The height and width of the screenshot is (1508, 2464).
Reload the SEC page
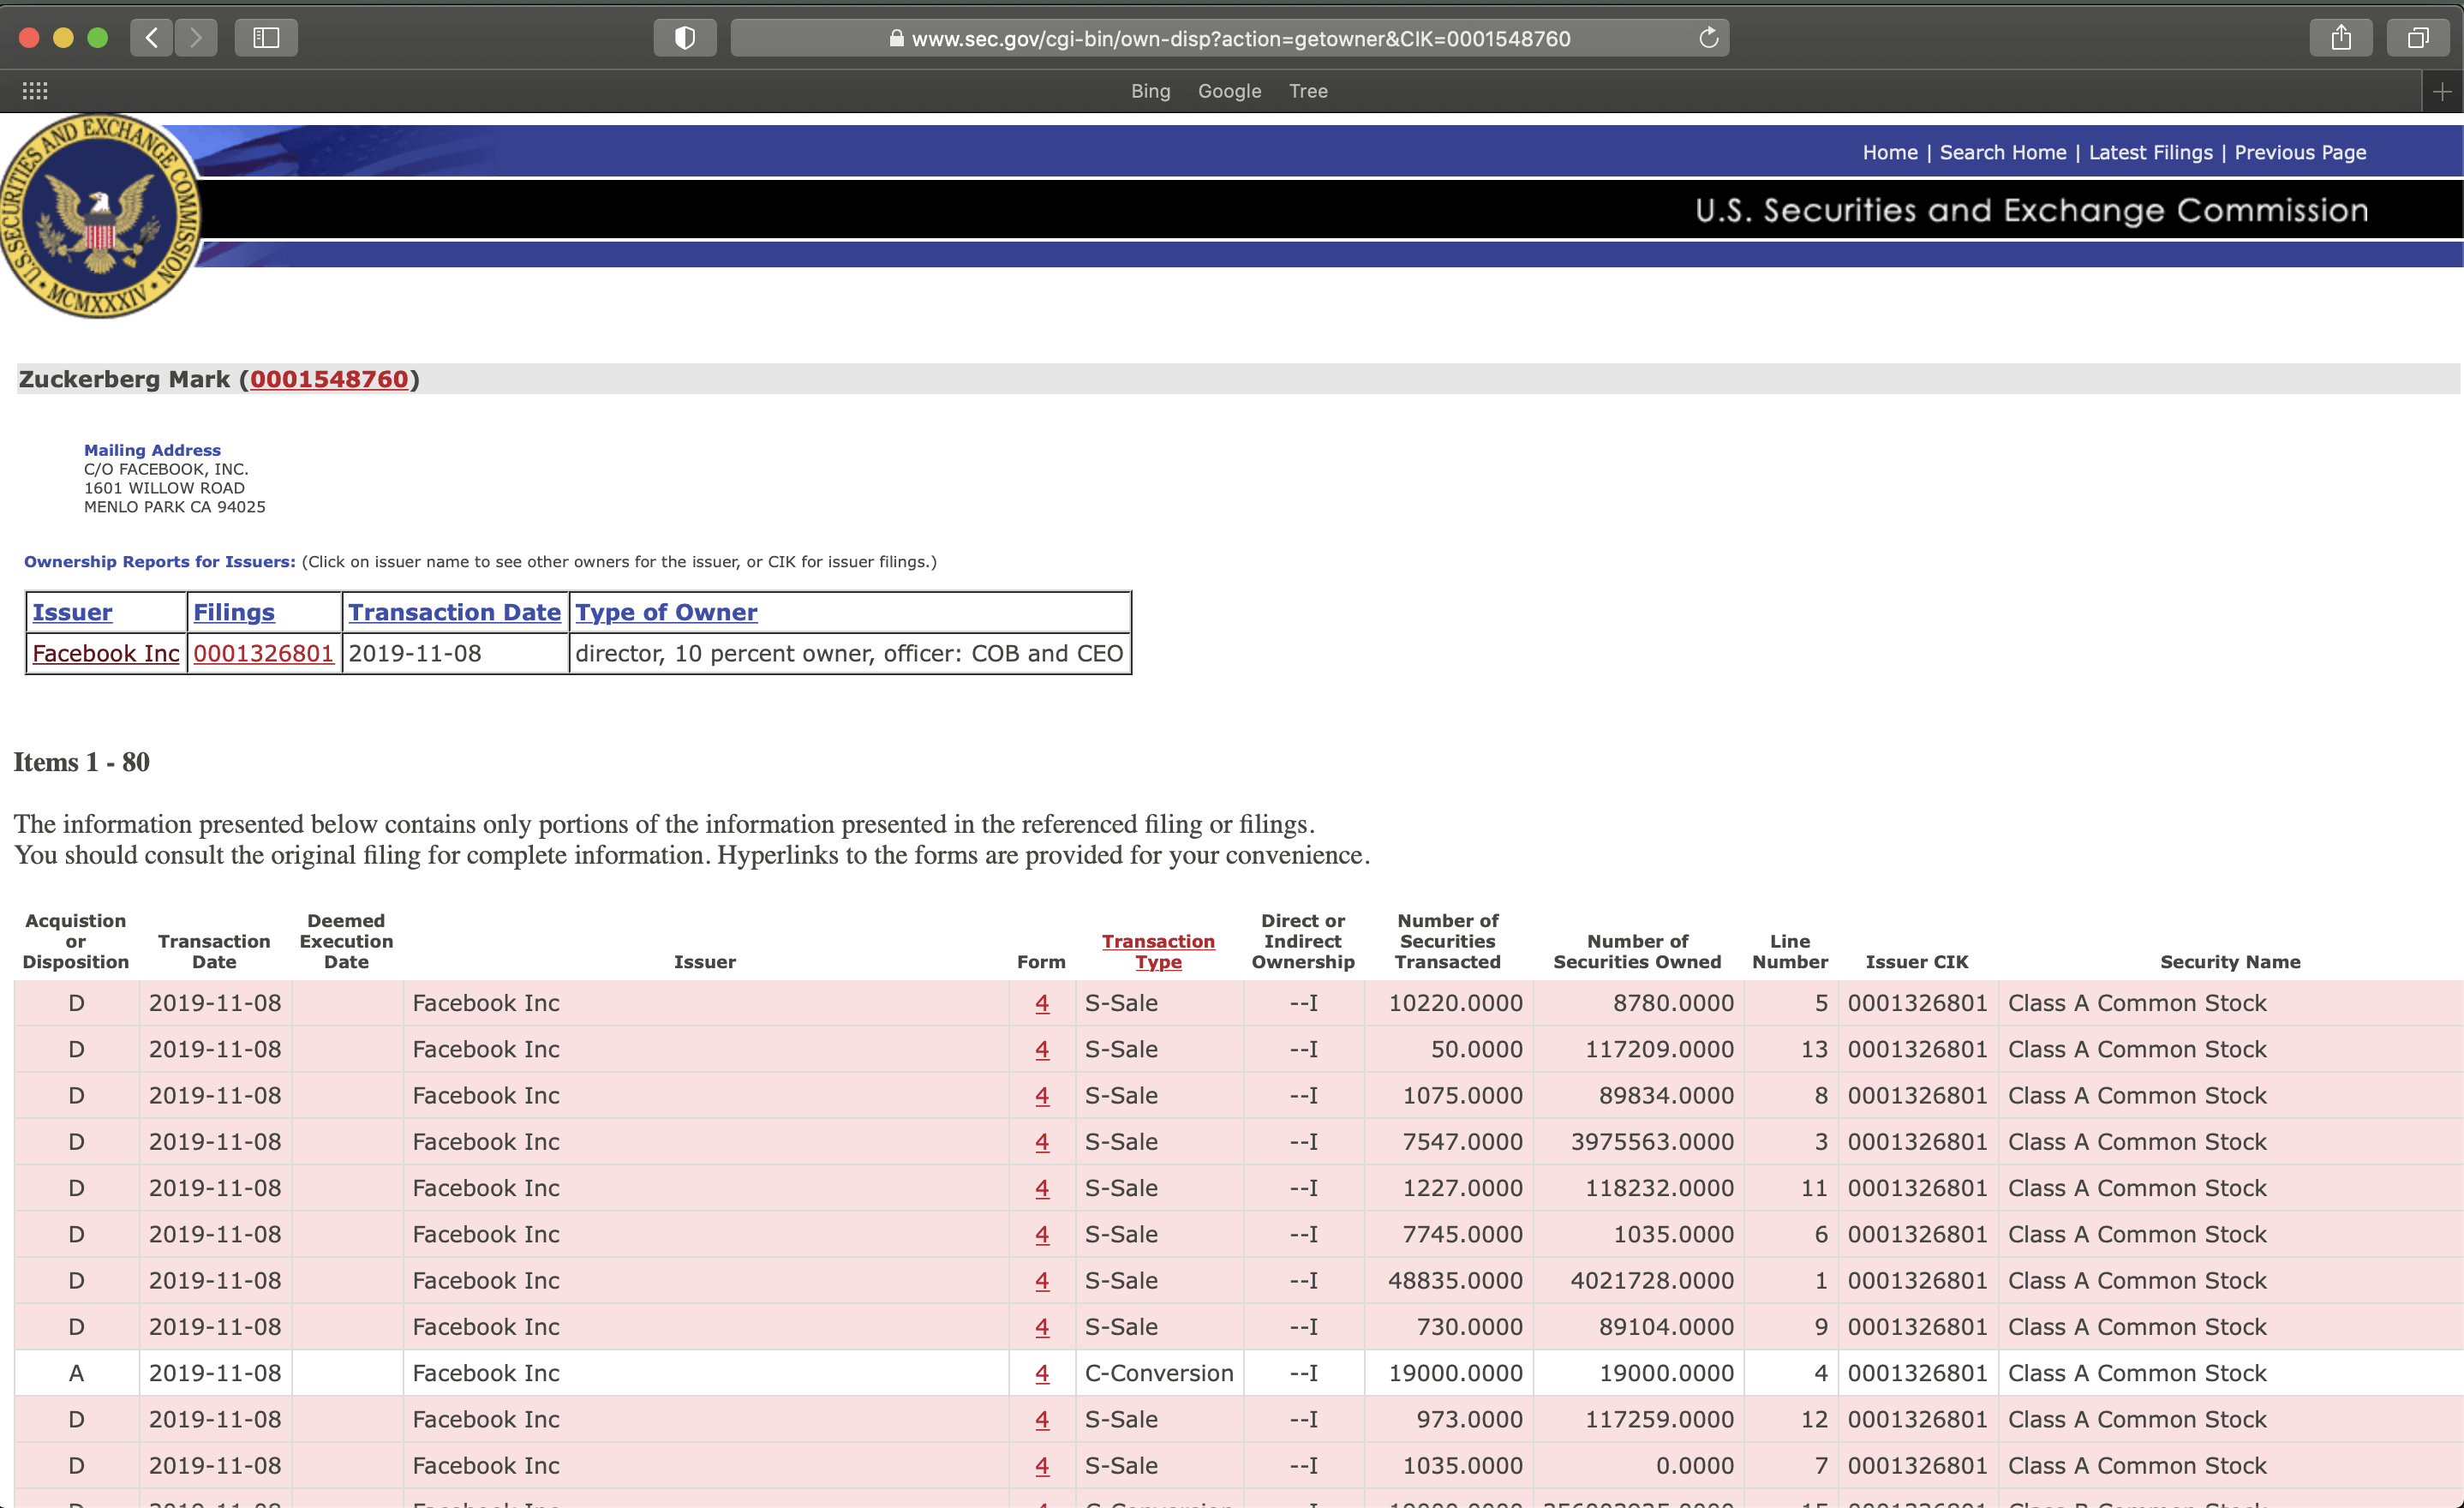coord(1708,38)
